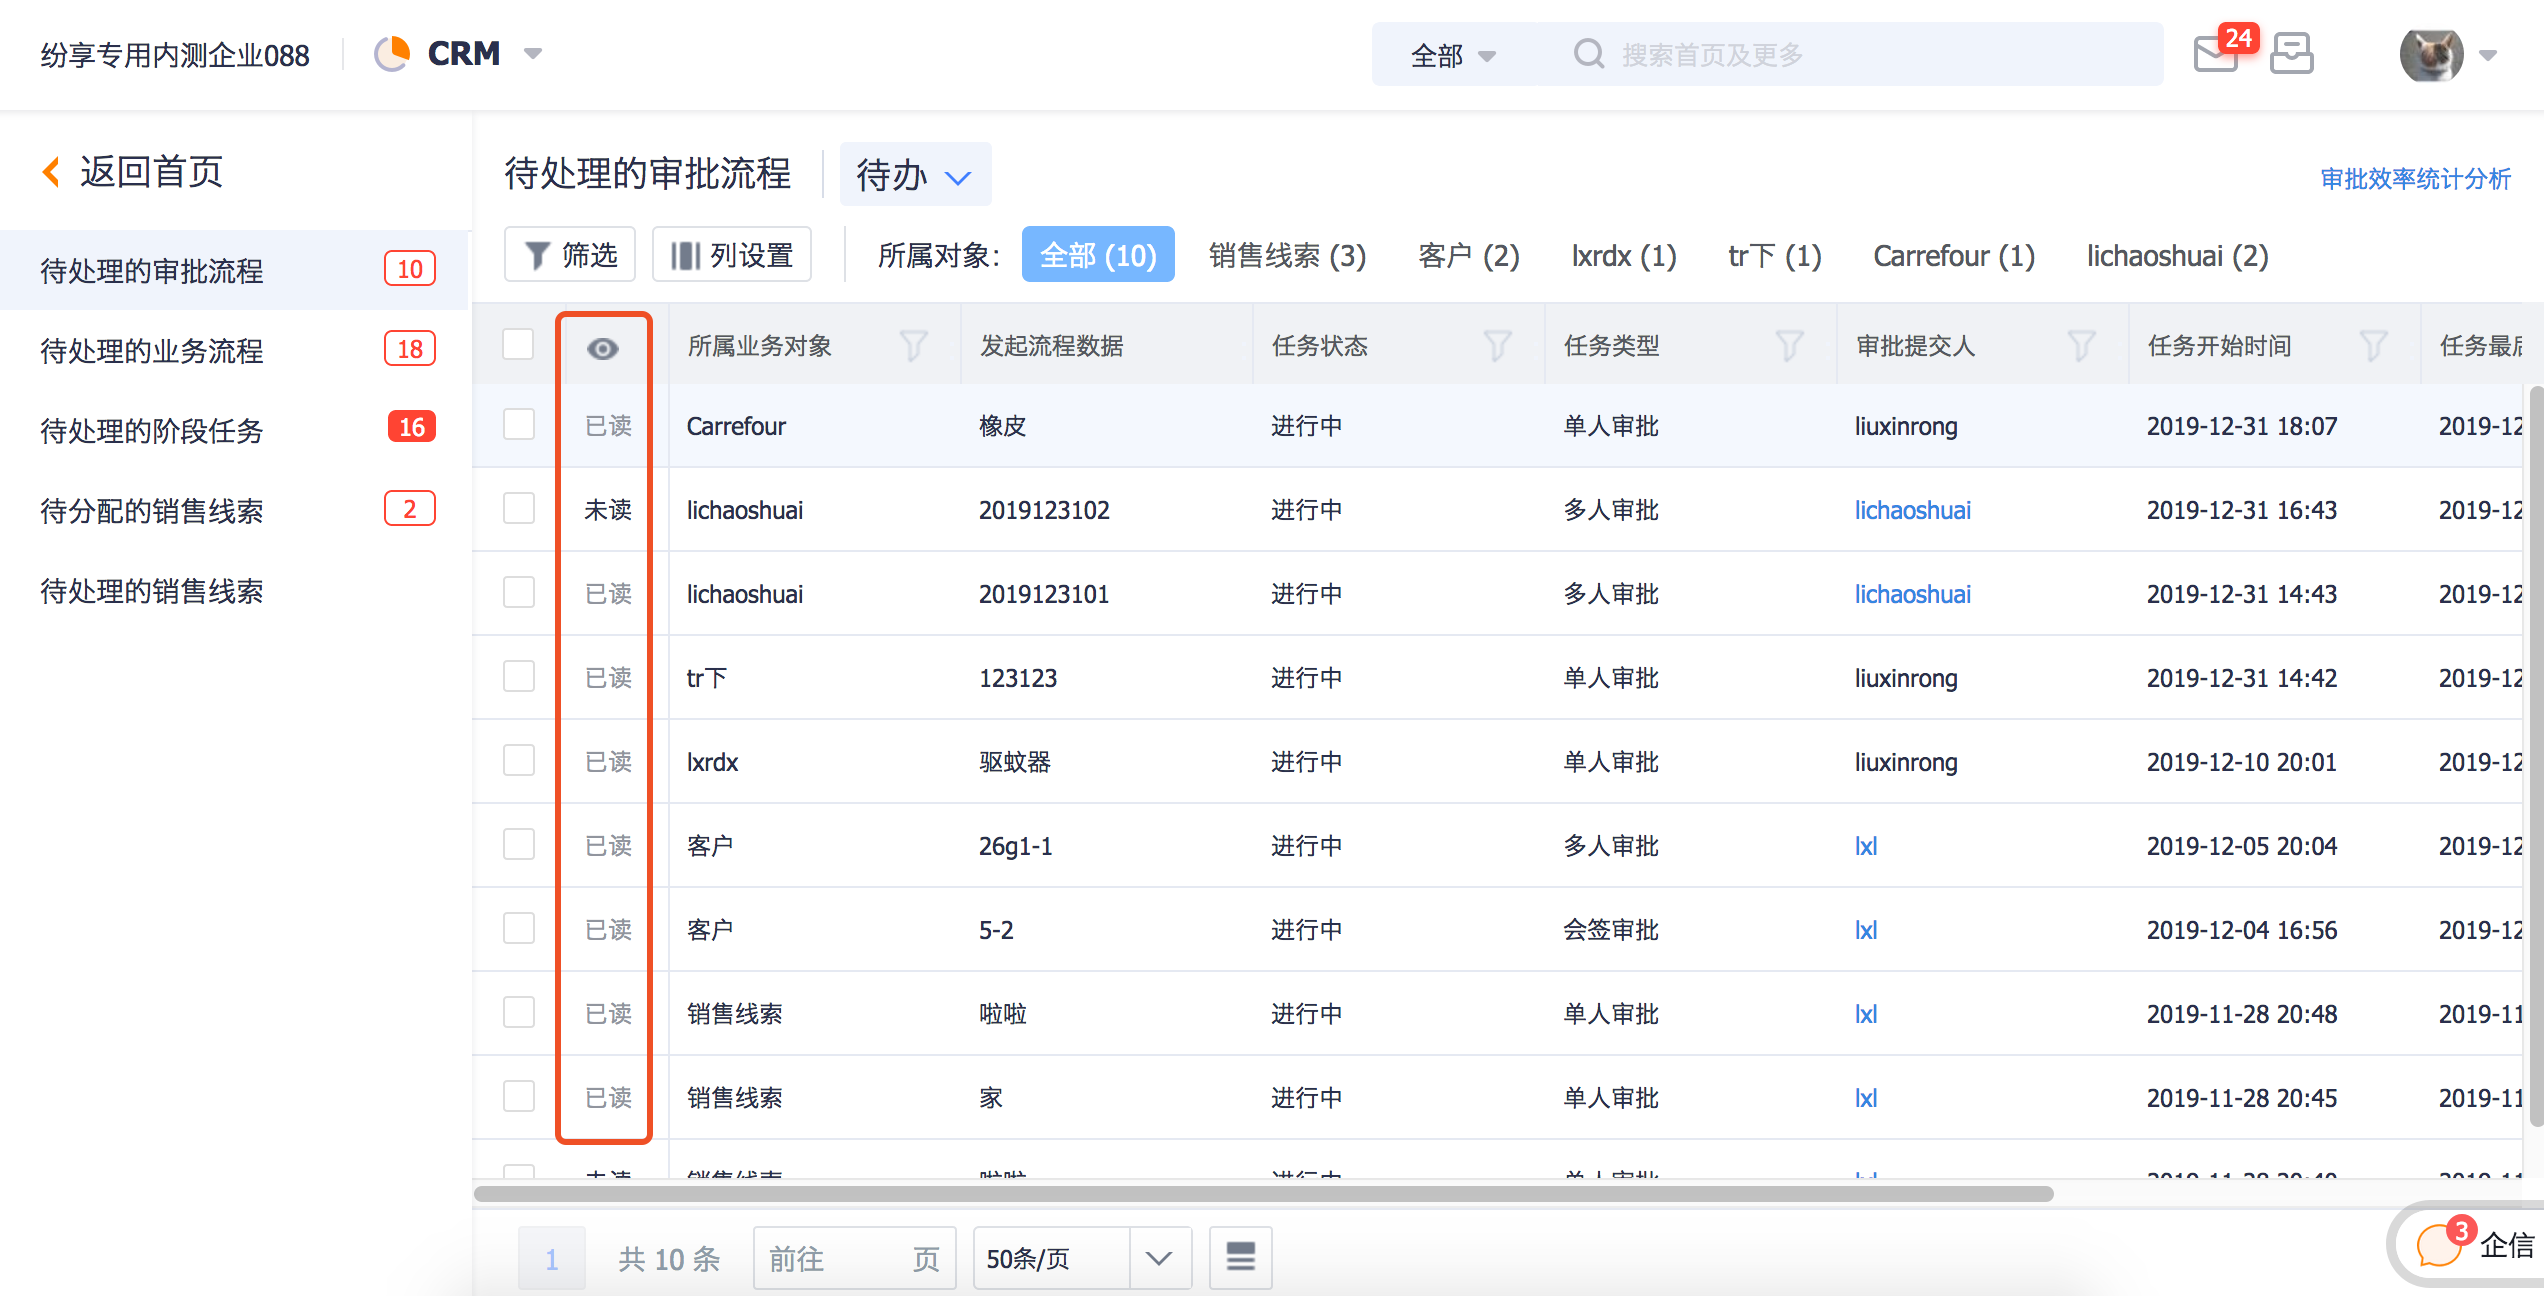Open submitter link lichaoshuai in 2019123102 row
Viewport: 2544px width, 1296px height.
pos(1912,510)
